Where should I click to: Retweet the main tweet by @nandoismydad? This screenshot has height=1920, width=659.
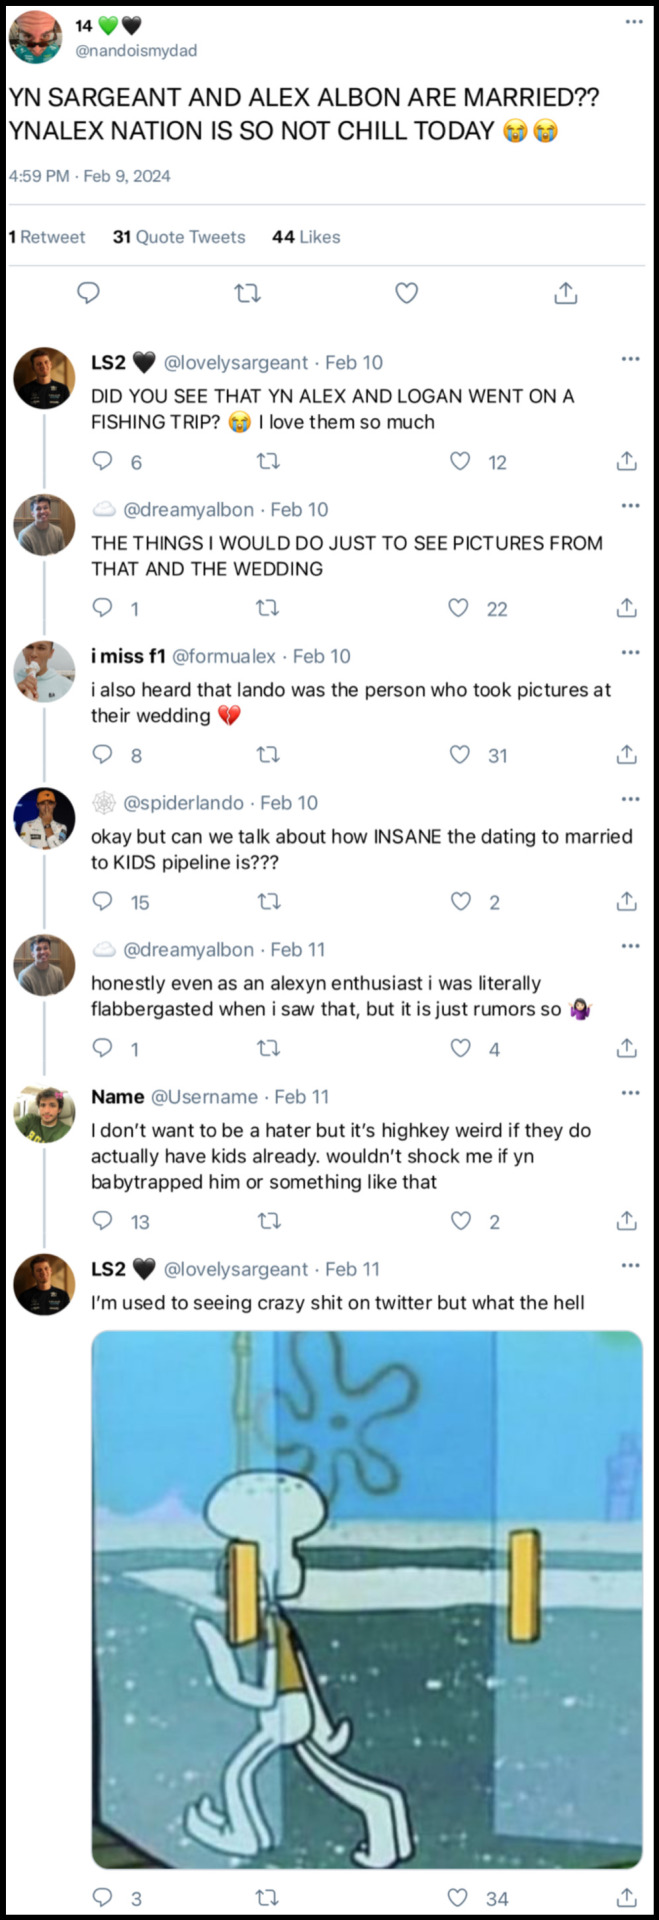247,293
